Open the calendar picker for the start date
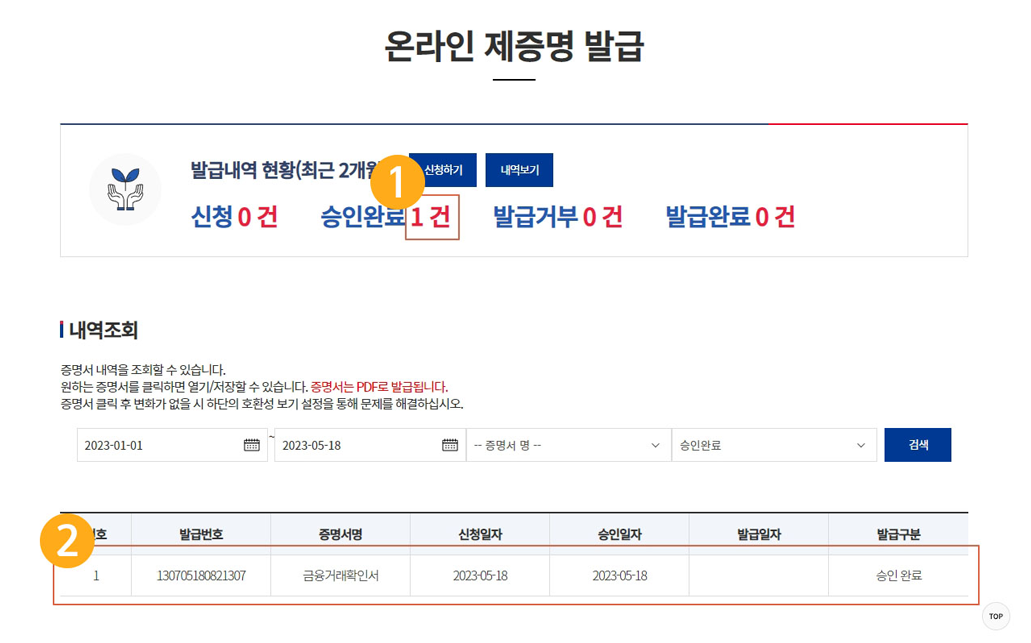This screenshot has height=643, width=1031. click(x=253, y=444)
